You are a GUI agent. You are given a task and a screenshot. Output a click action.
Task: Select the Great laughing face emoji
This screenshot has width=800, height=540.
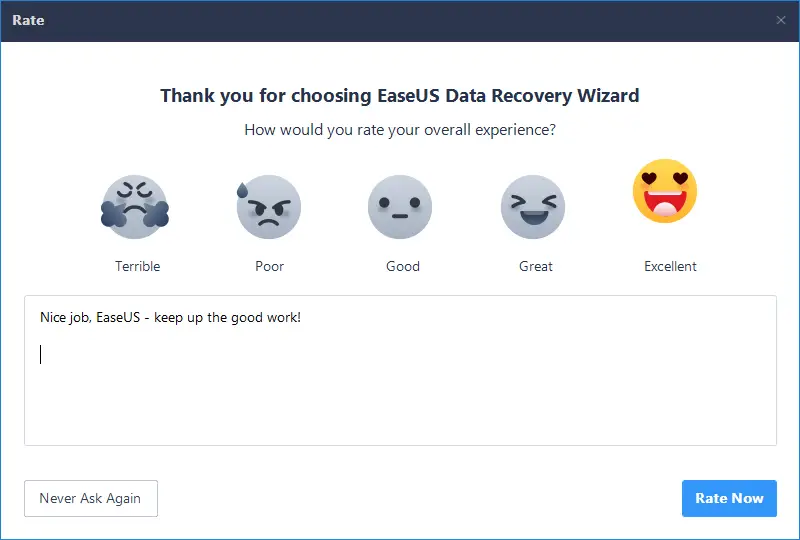[533, 207]
